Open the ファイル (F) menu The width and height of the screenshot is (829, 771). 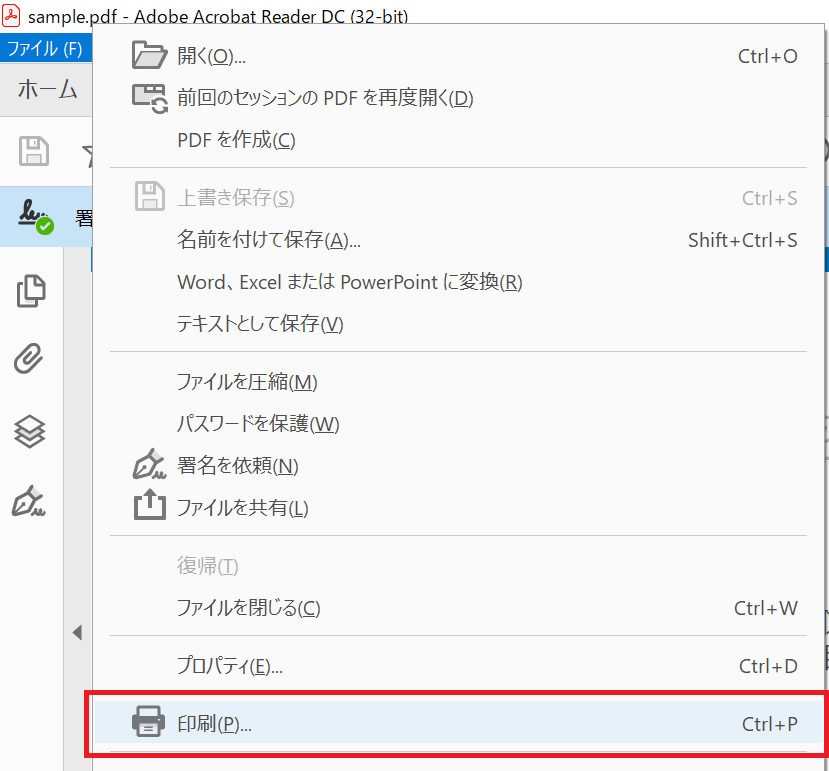45,48
